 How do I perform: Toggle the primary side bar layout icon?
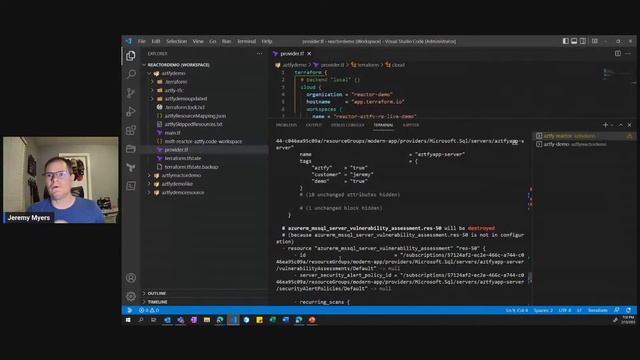566,41
